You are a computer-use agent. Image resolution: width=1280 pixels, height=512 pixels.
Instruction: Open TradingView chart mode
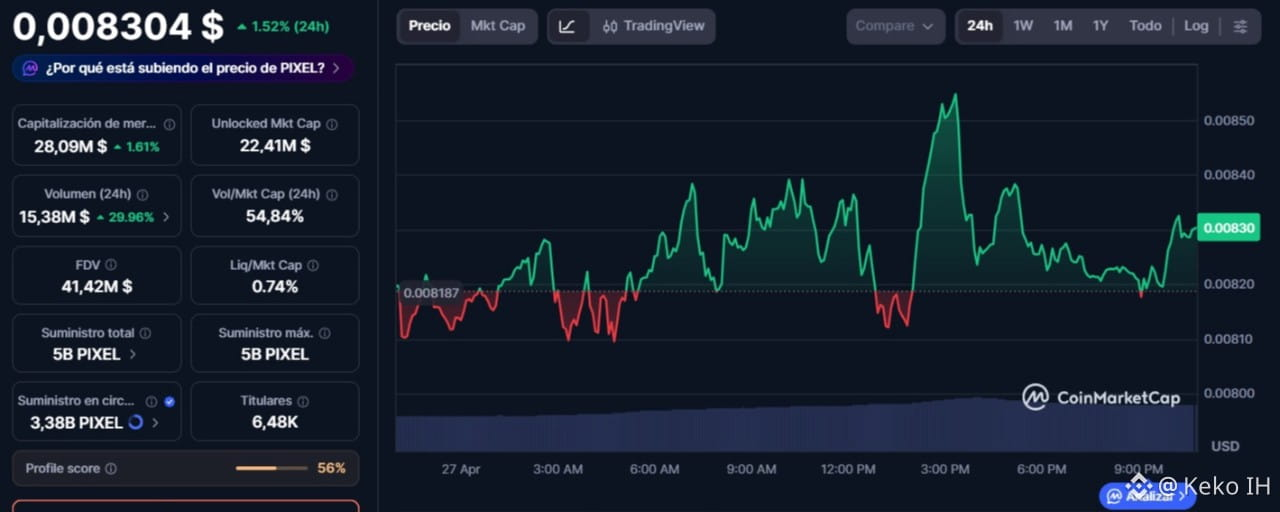pos(653,26)
